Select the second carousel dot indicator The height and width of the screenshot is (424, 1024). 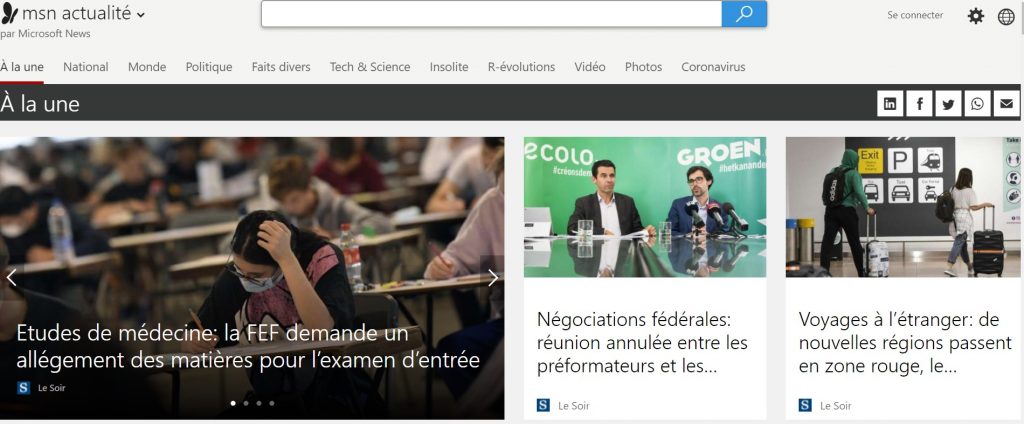coord(246,403)
